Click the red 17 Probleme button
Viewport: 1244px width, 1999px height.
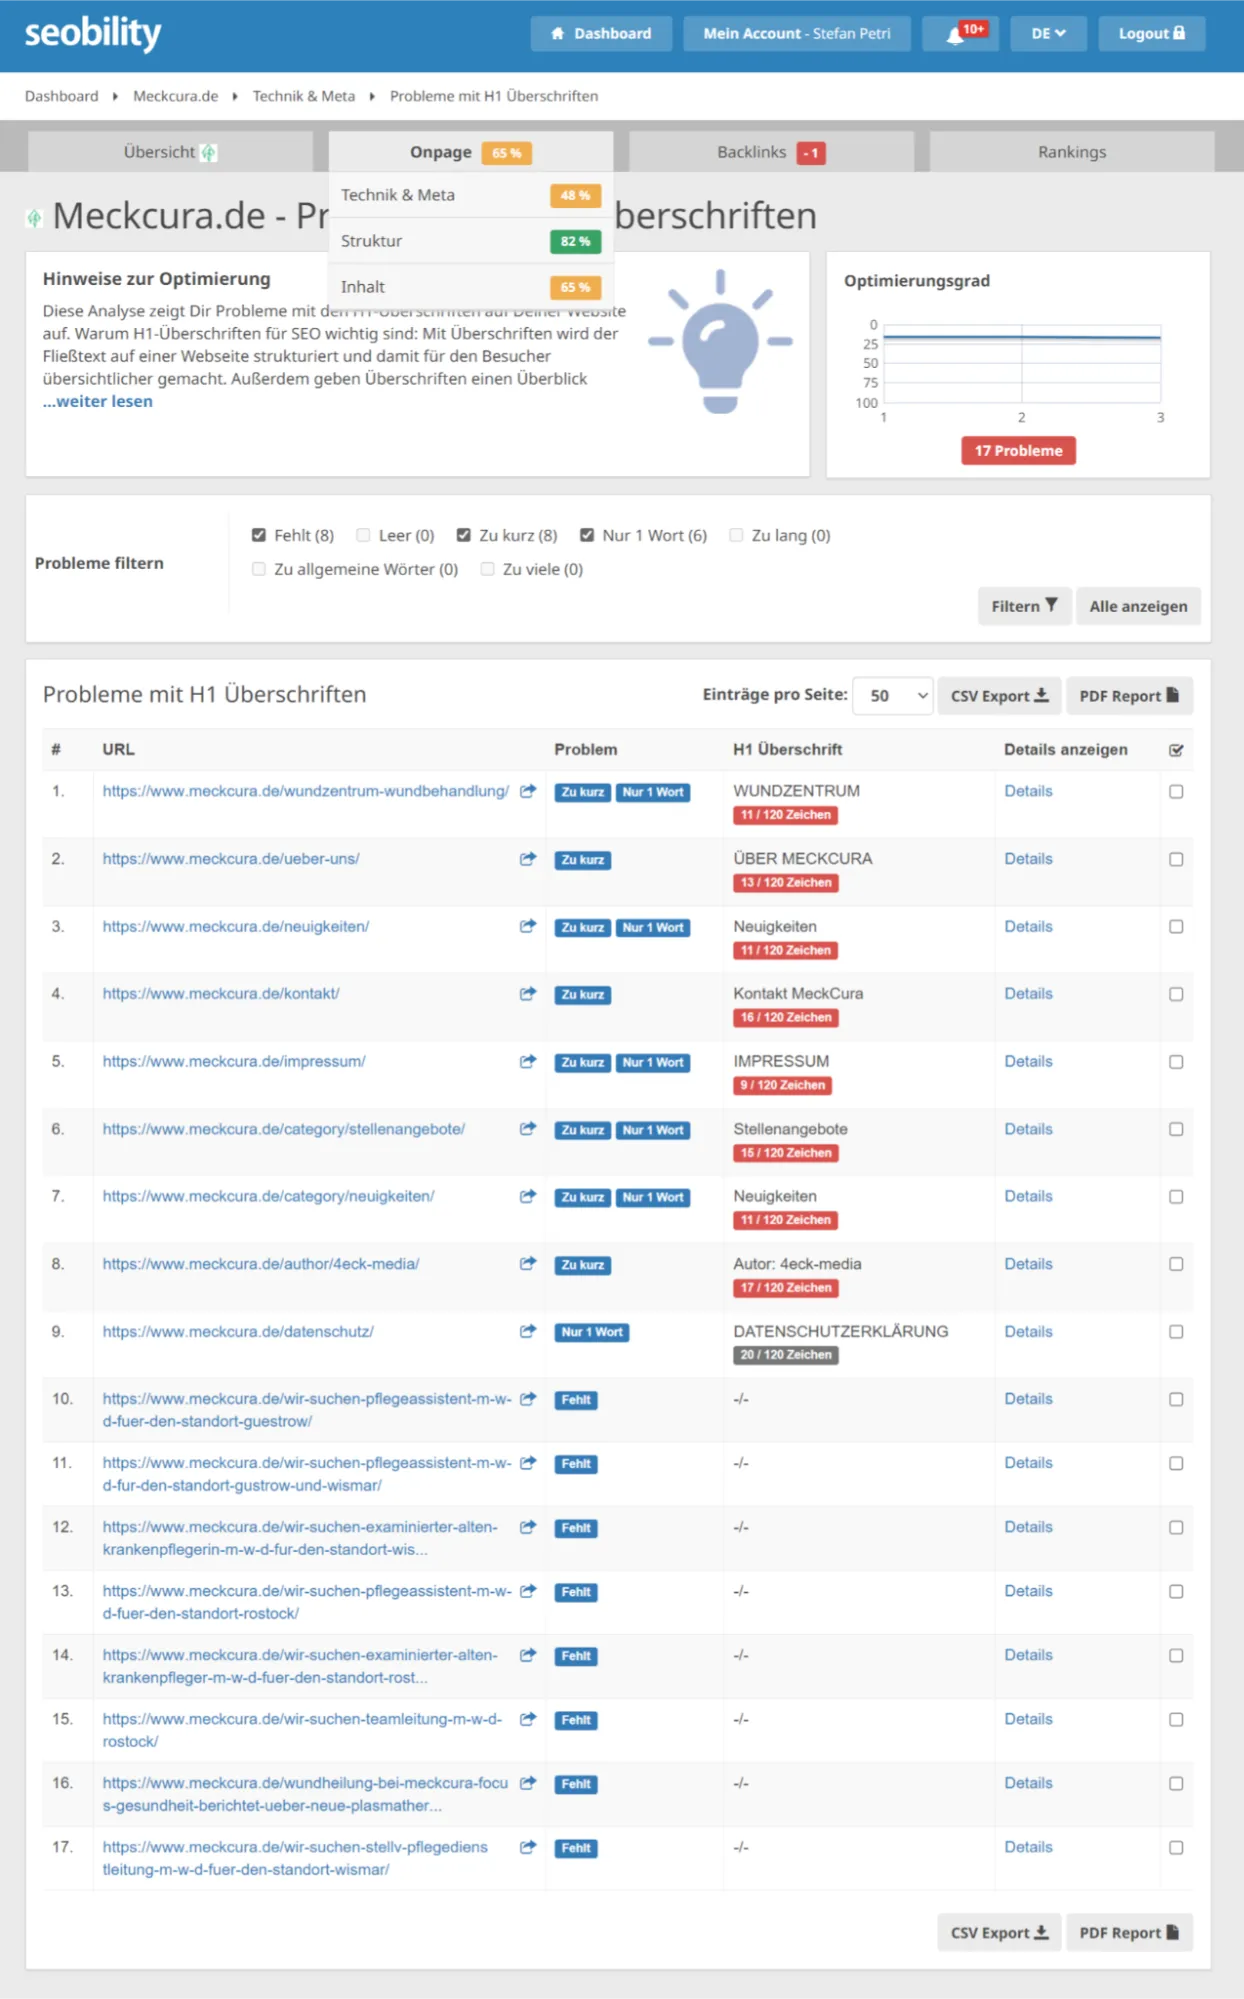tap(1018, 451)
